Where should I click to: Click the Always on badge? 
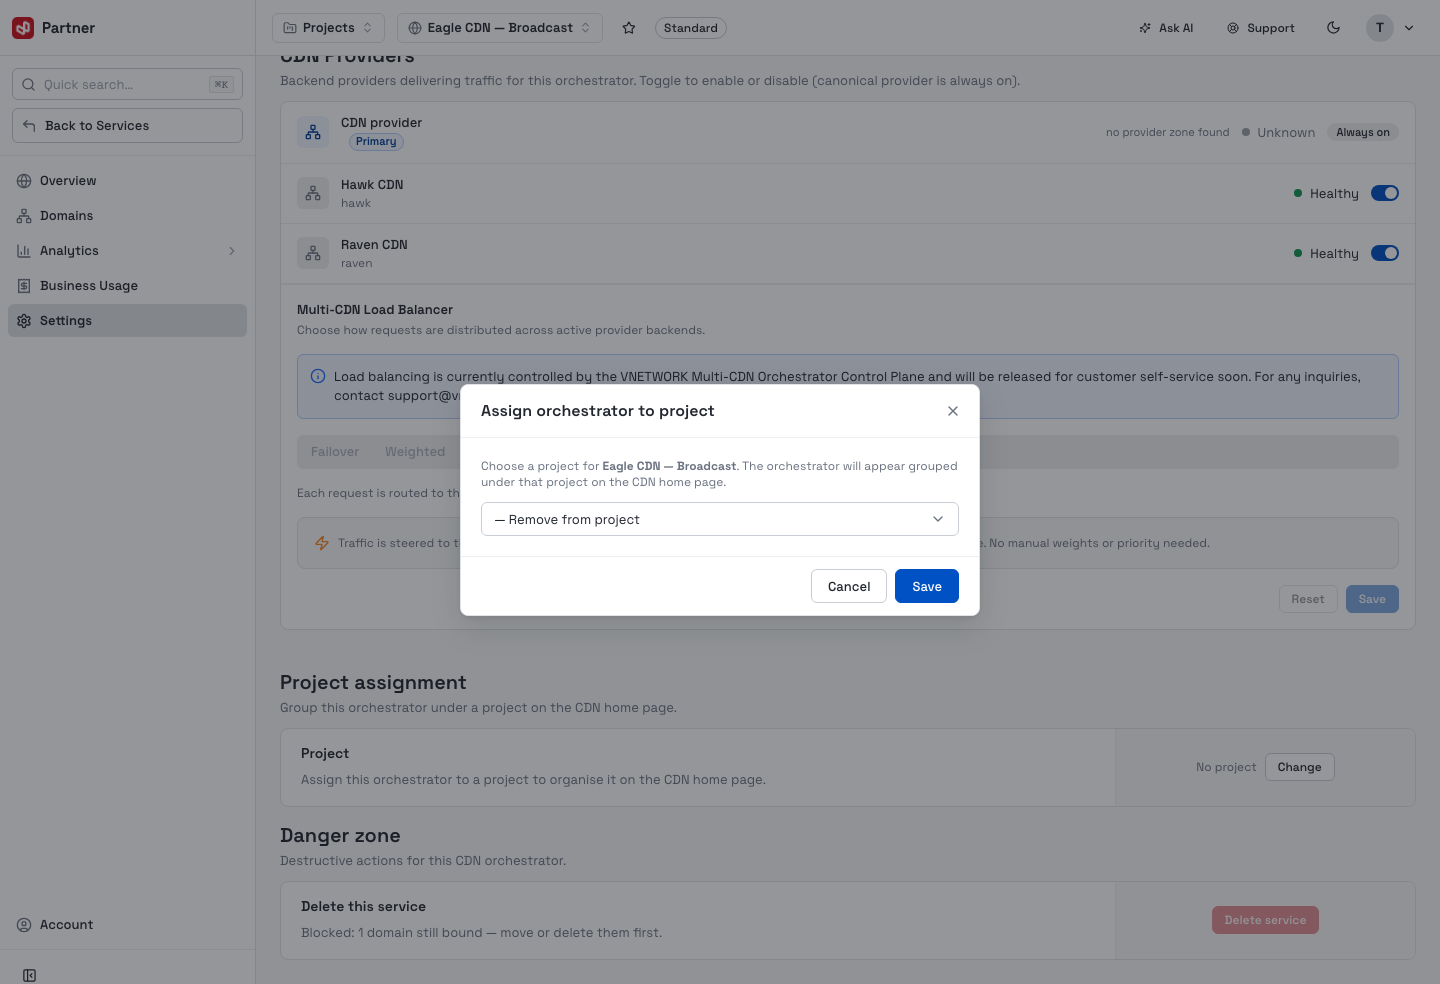[x=1363, y=132]
